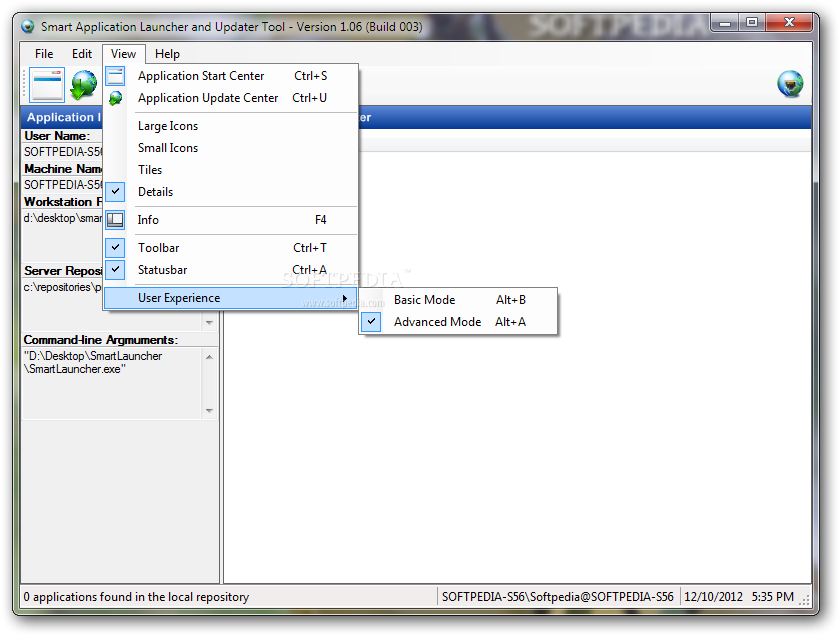Choose Details view entry
The height and width of the screenshot is (636, 840).
click(230, 192)
